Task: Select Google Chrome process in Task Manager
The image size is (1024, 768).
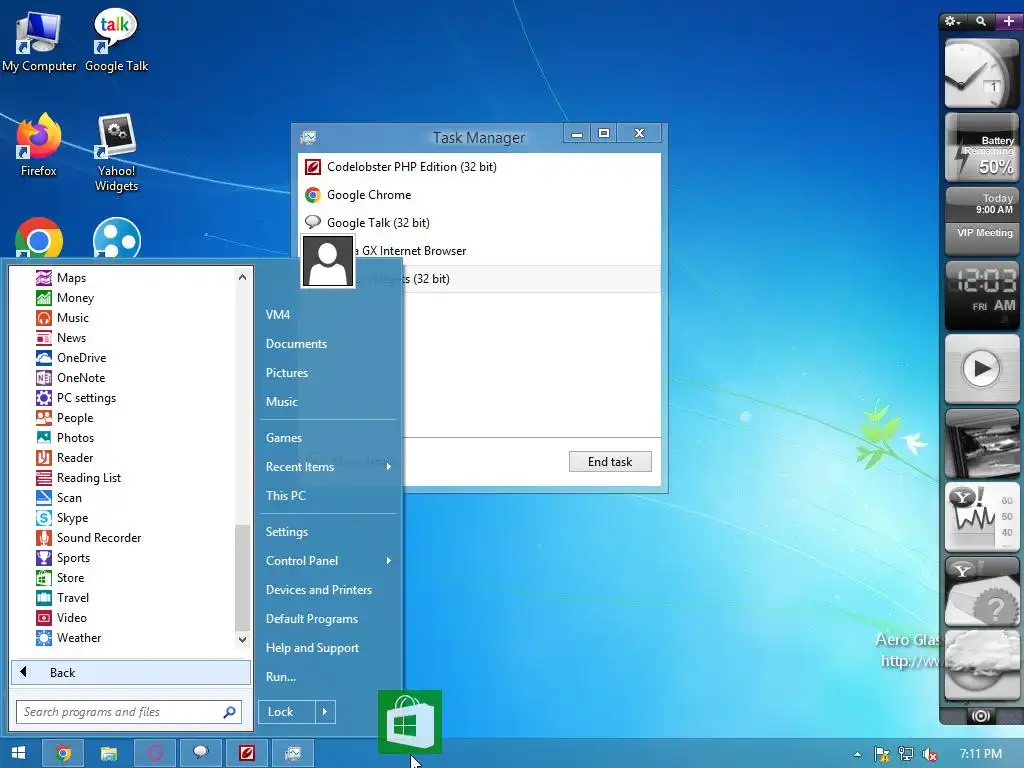Action: click(x=479, y=195)
